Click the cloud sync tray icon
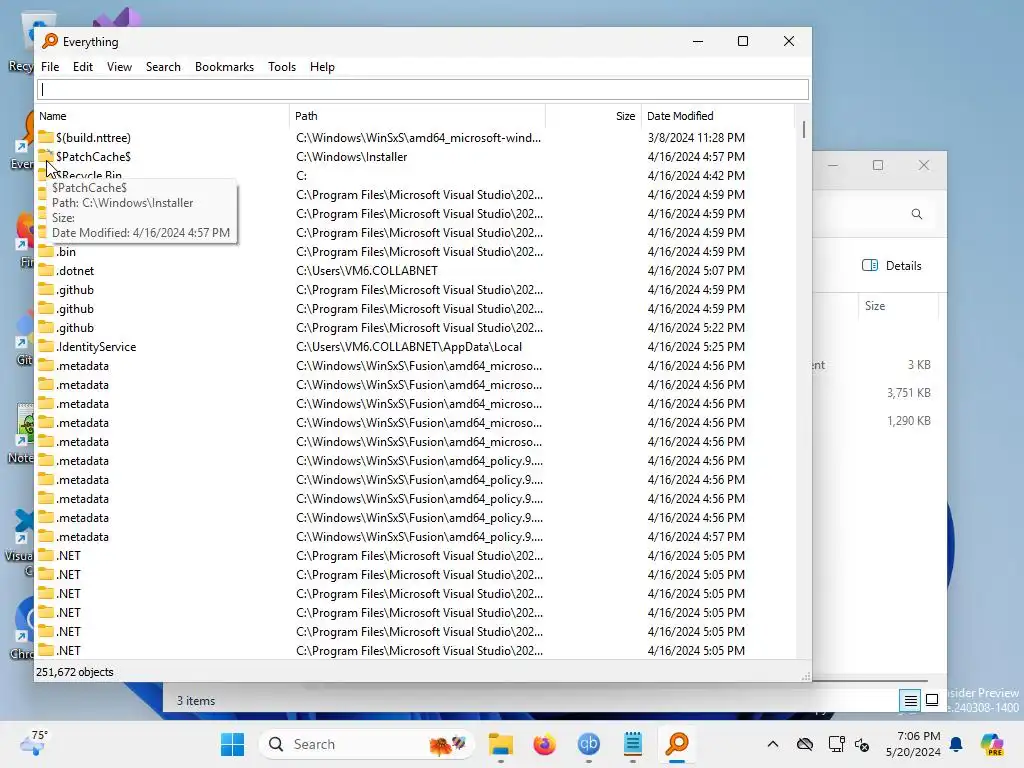Screen dimensions: 1024x768 tap(805, 744)
